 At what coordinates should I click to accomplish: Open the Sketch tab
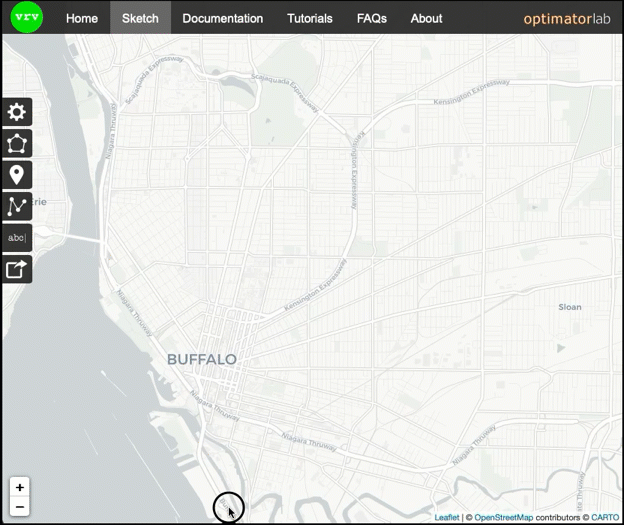click(x=140, y=18)
